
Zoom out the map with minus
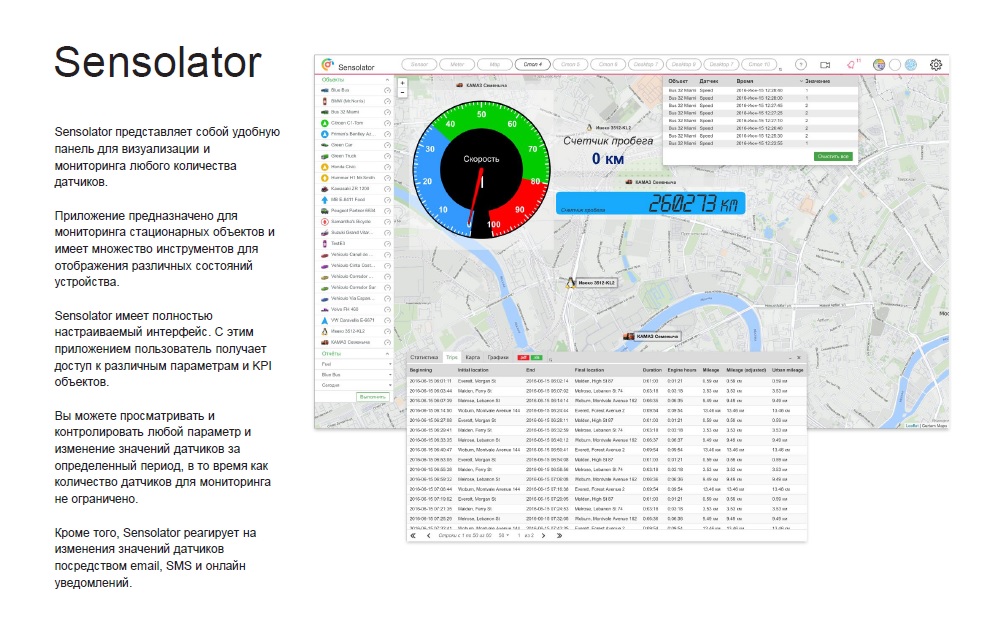402,92
